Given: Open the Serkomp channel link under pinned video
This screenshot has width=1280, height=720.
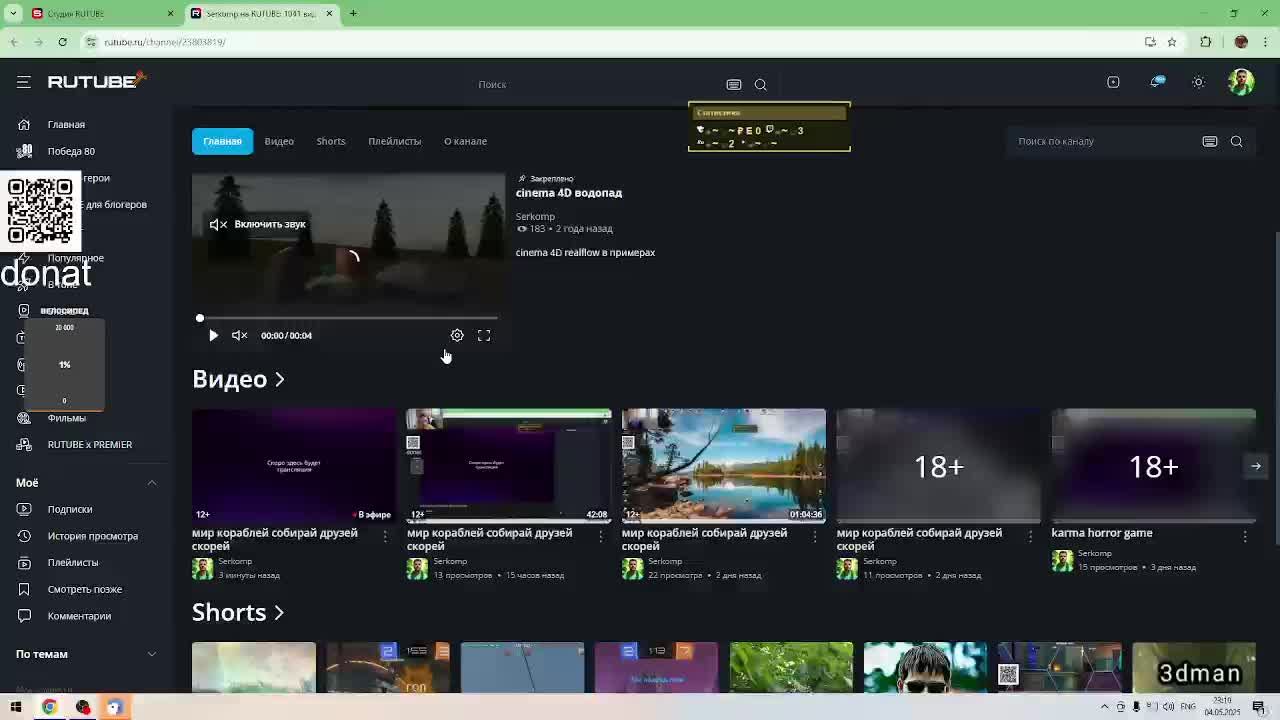Looking at the screenshot, I should (535, 216).
